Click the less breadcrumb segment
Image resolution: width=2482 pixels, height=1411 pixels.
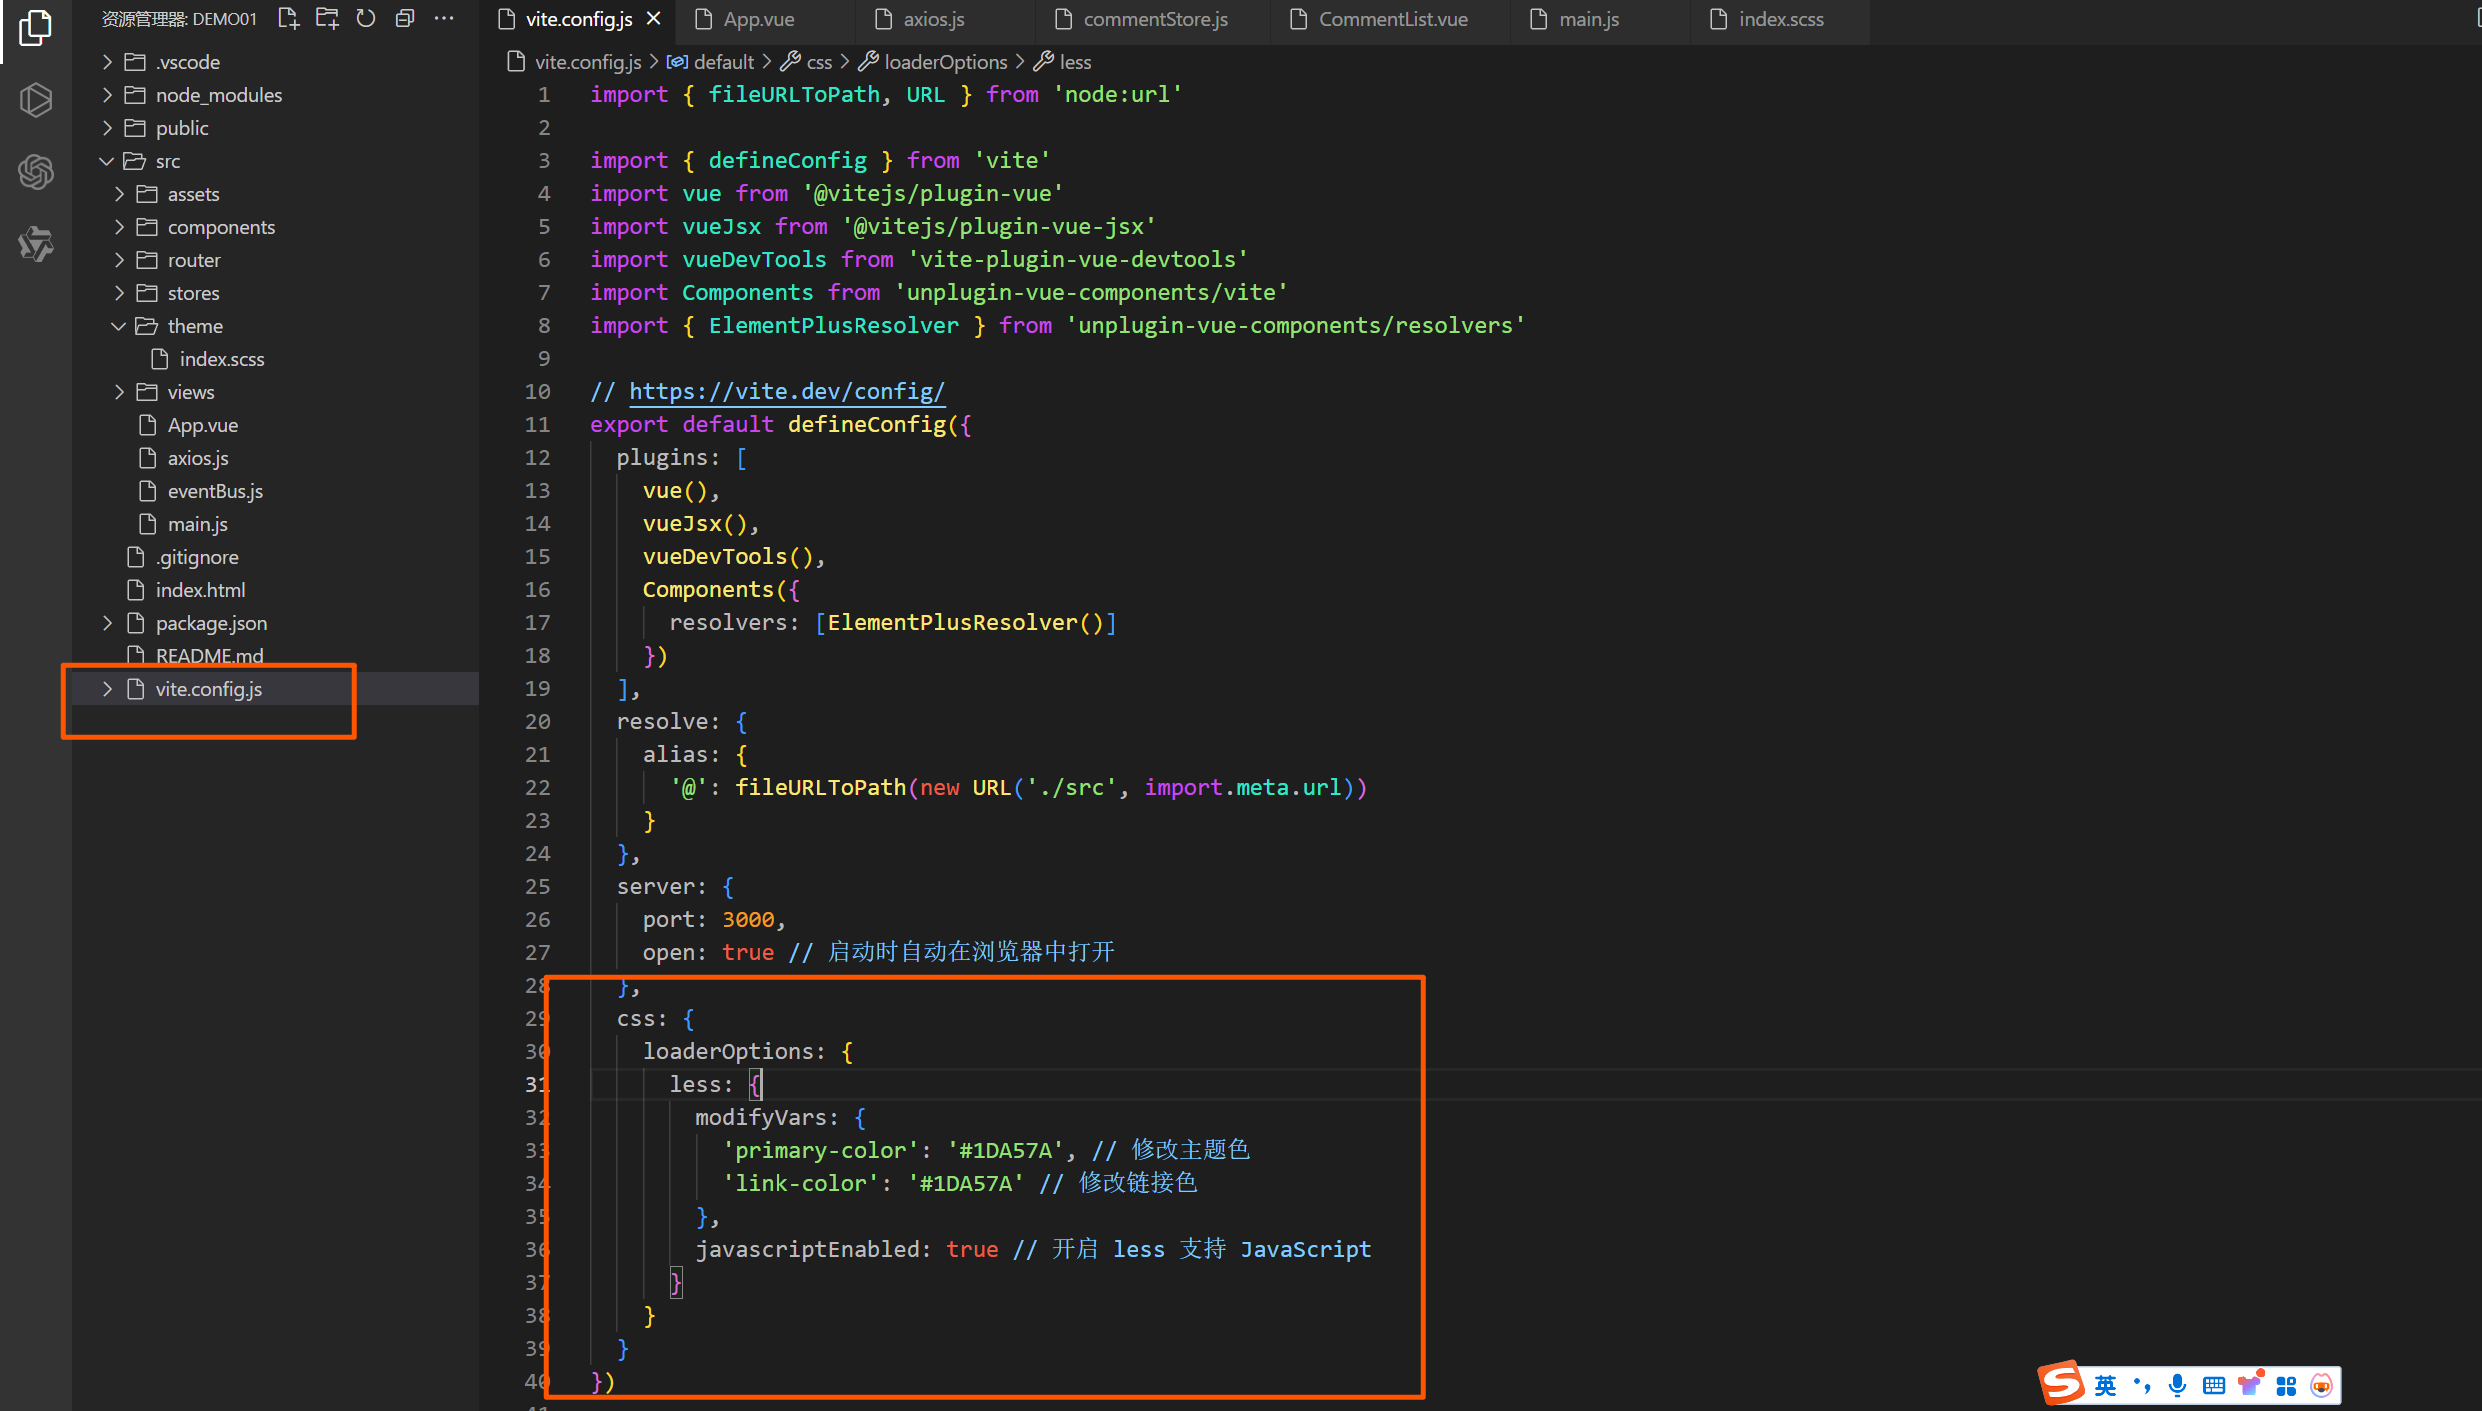[1062, 62]
